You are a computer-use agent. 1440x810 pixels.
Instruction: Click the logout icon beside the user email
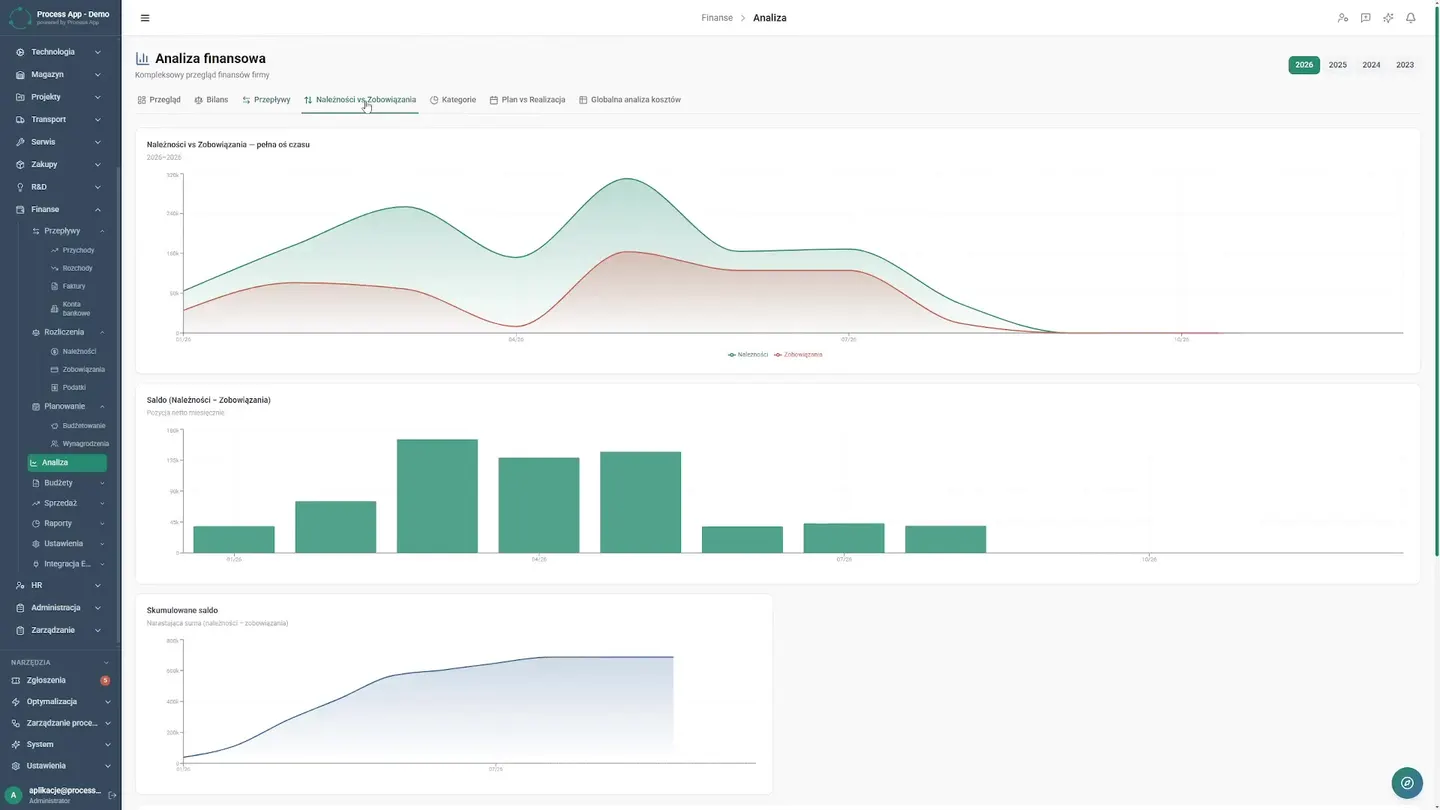[112, 795]
